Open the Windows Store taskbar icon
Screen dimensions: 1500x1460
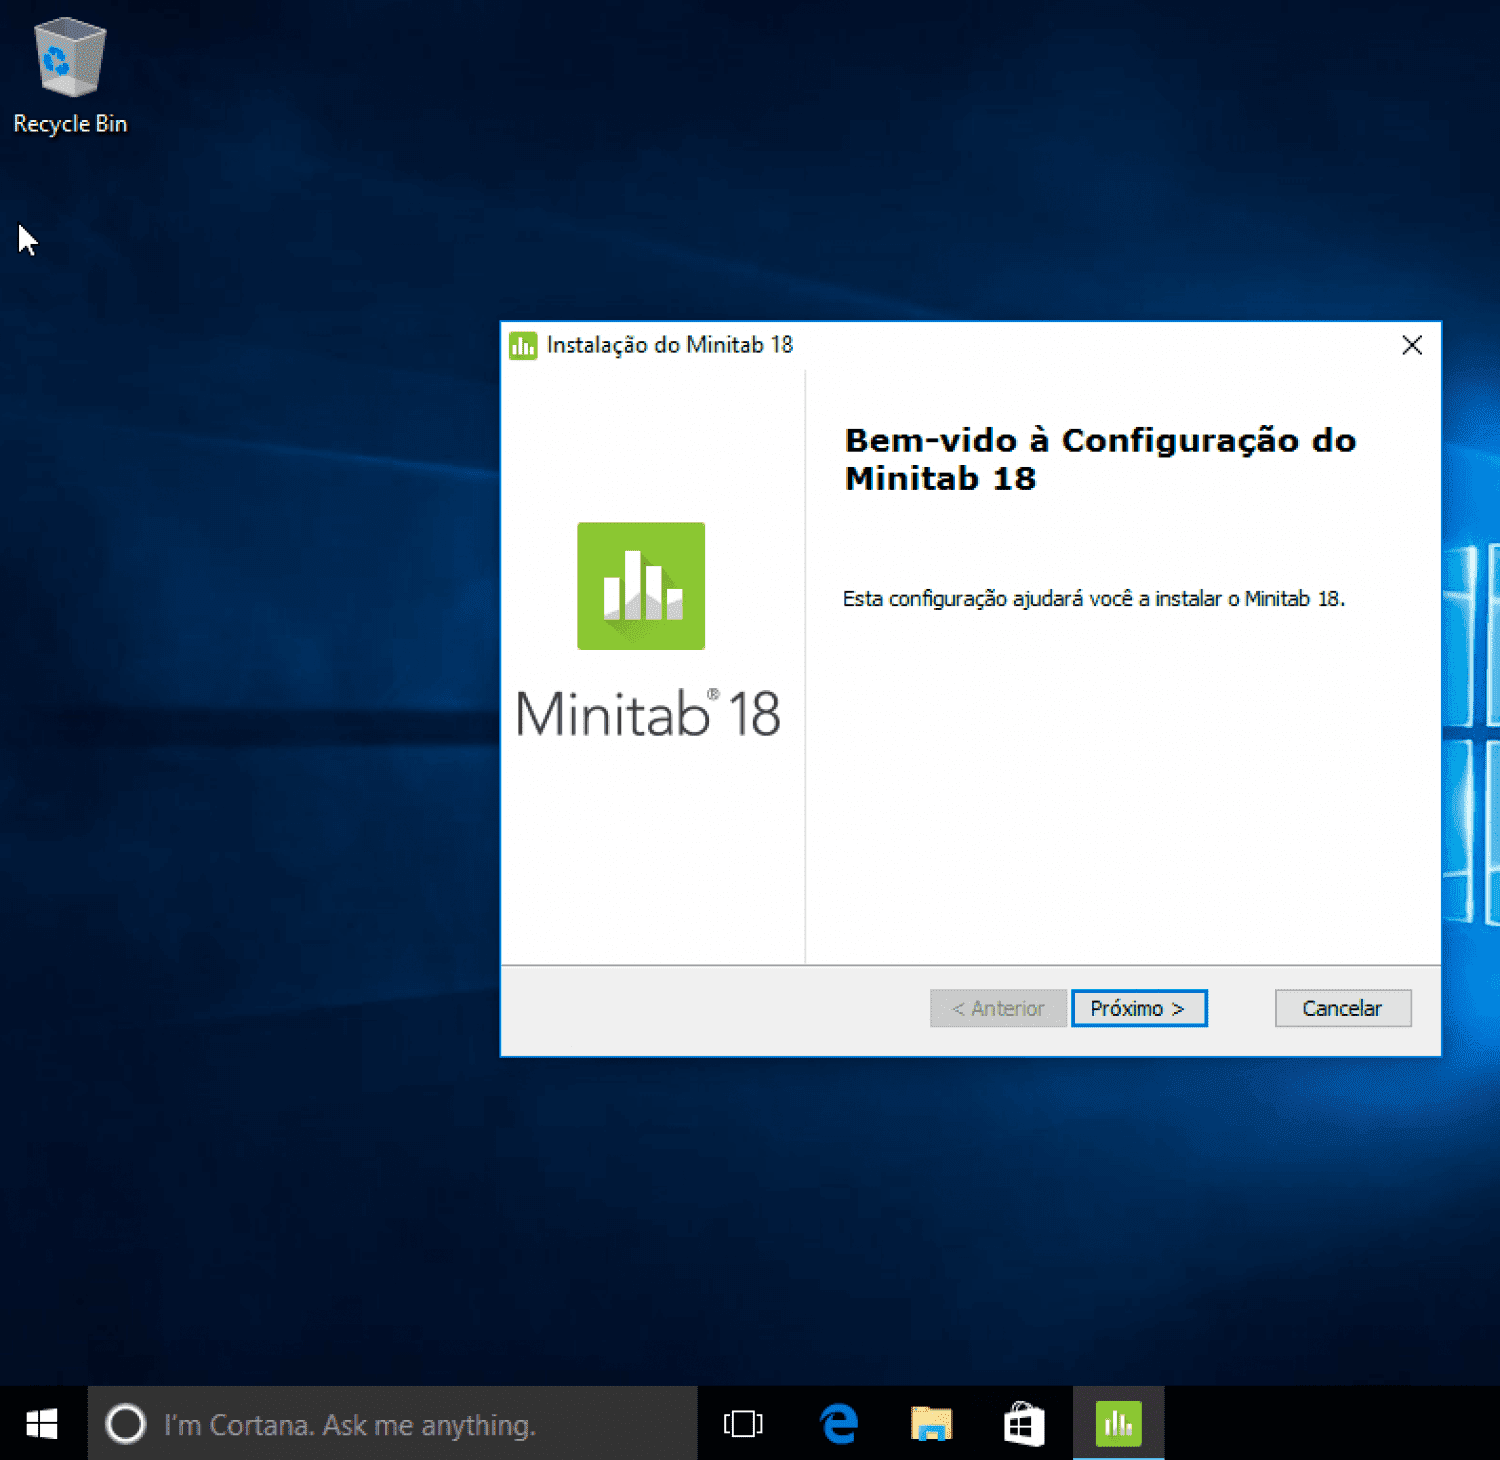tap(1023, 1423)
